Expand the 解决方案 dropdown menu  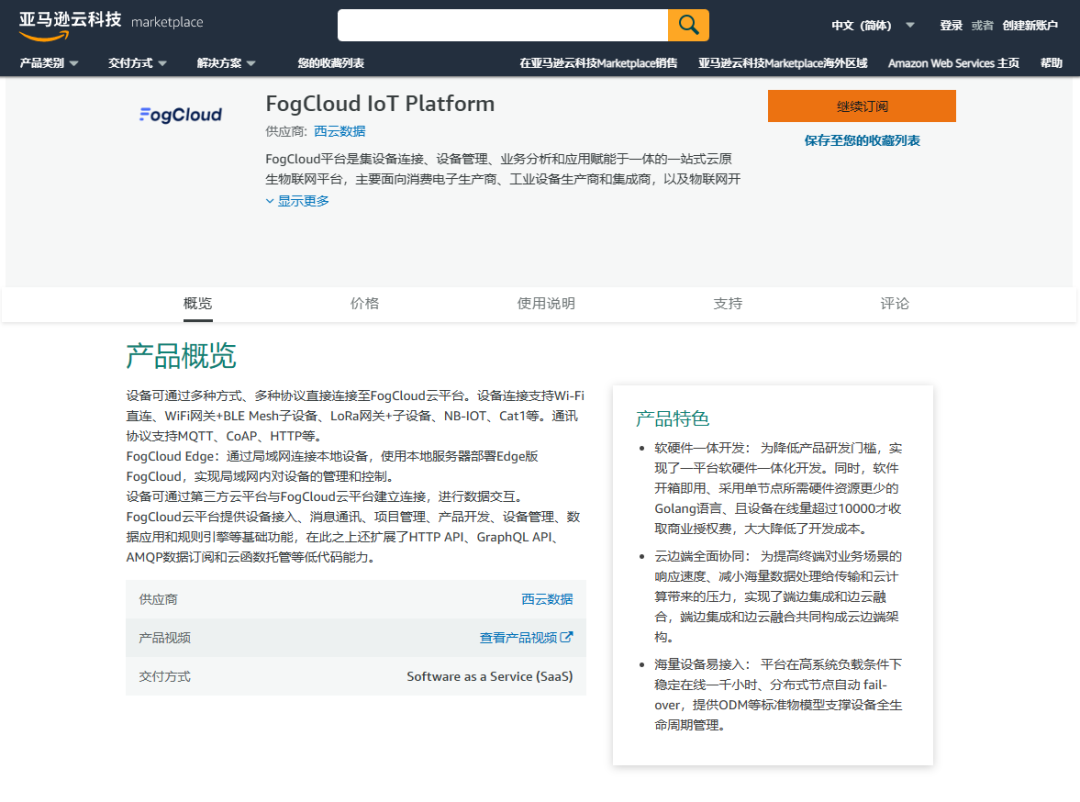click(x=226, y=63)
